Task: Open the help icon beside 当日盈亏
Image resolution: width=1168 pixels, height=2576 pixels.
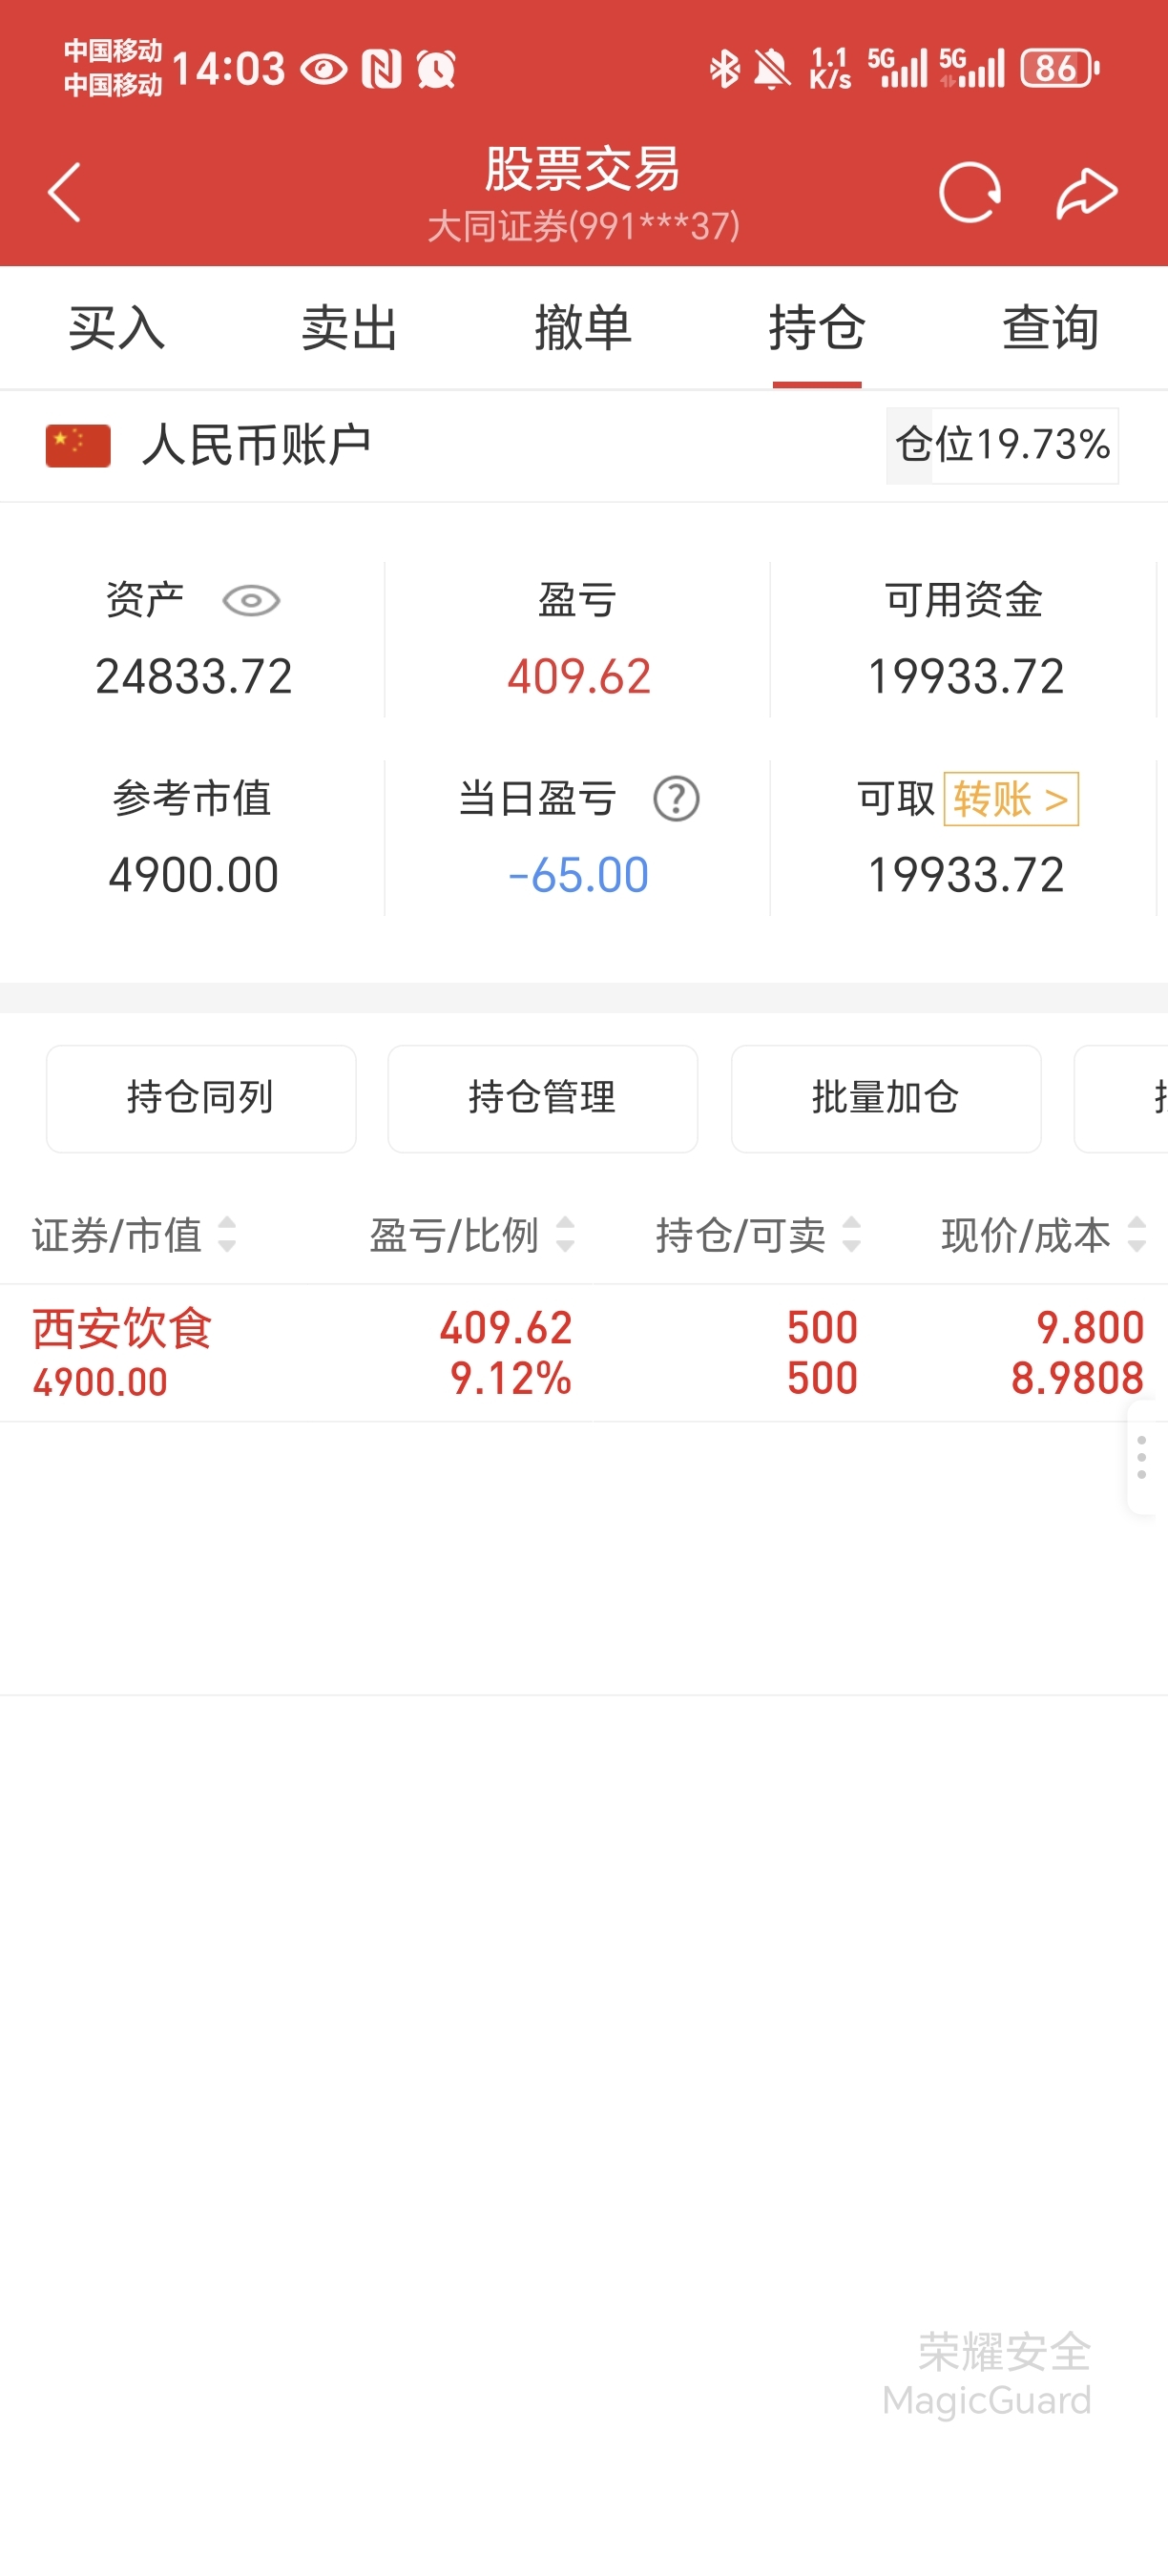Action: (x=676, y=799)
